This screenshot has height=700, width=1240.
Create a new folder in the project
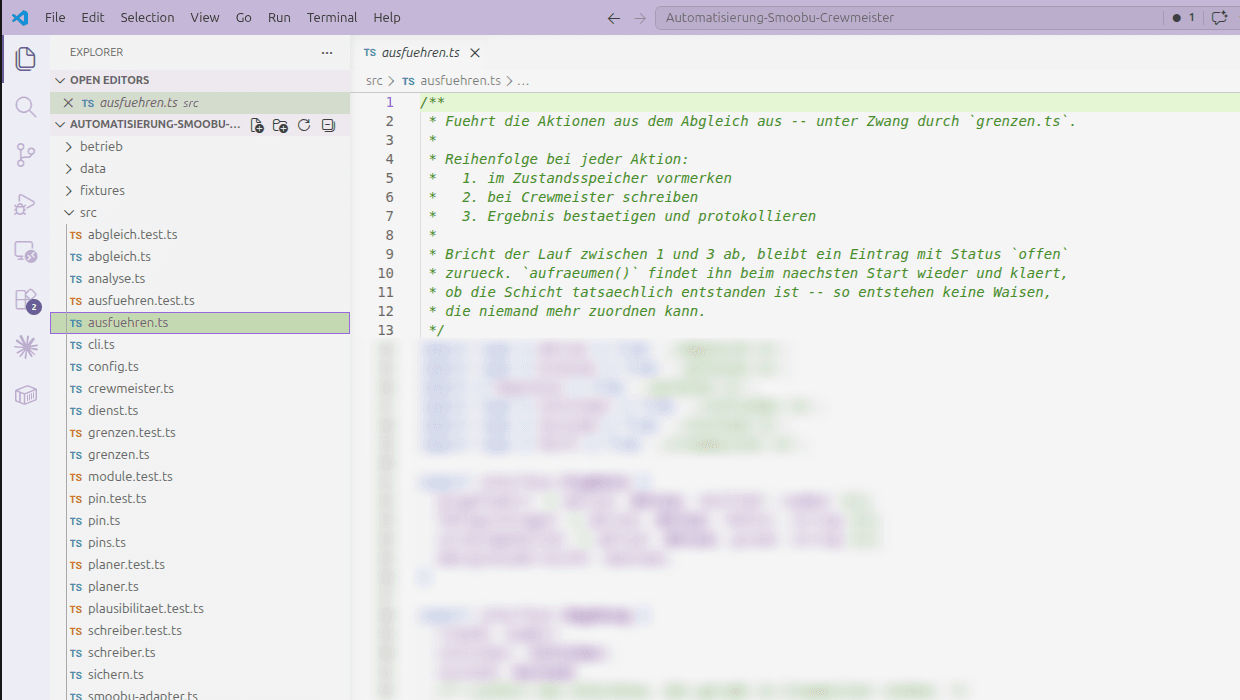click(280, 125)
